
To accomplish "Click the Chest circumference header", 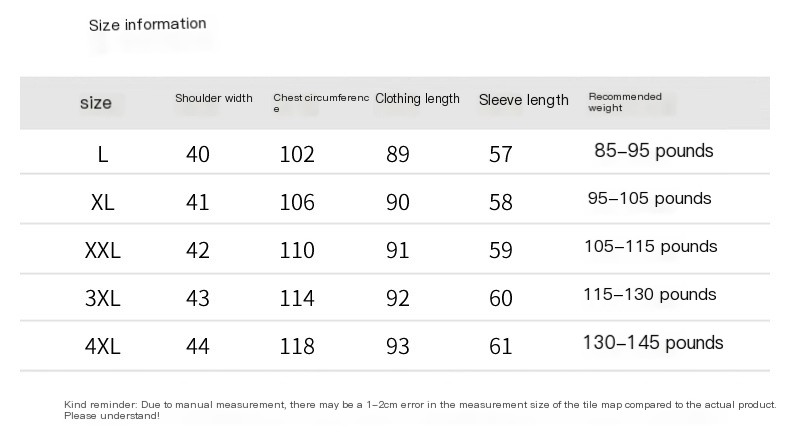I will [321, 103].
